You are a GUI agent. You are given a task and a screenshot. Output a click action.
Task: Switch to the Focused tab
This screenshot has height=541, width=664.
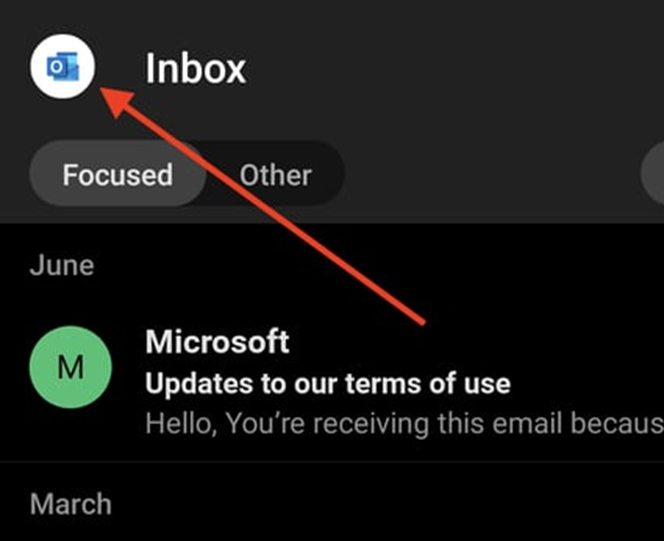pos(118,174)
